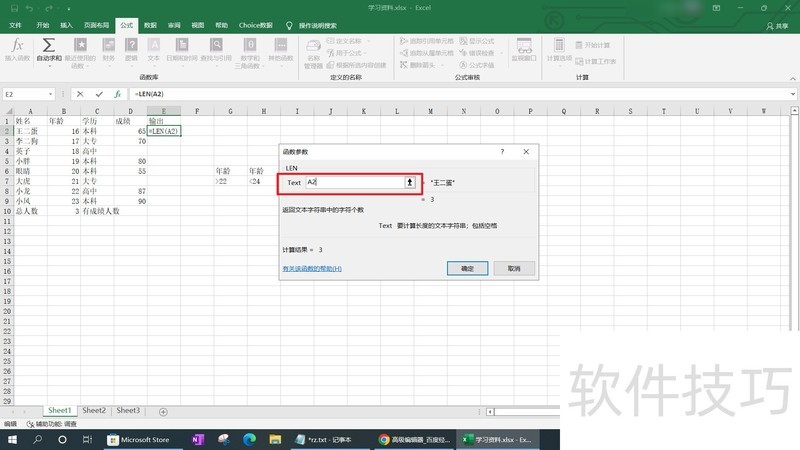800x450 pixels.
Task: Click 确定 in the 函数参数 dialog
Action: pos(467,268)
